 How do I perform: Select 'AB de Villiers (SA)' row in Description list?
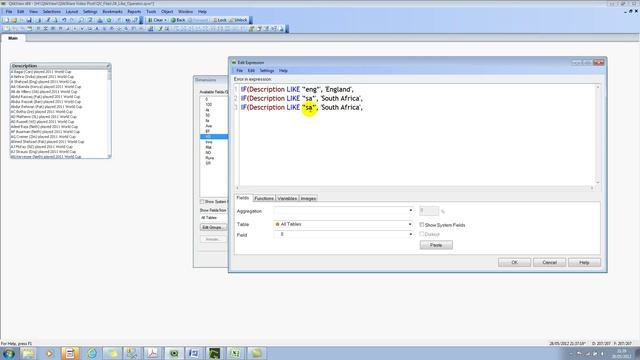pyautogui.click(x=59, y=92)
